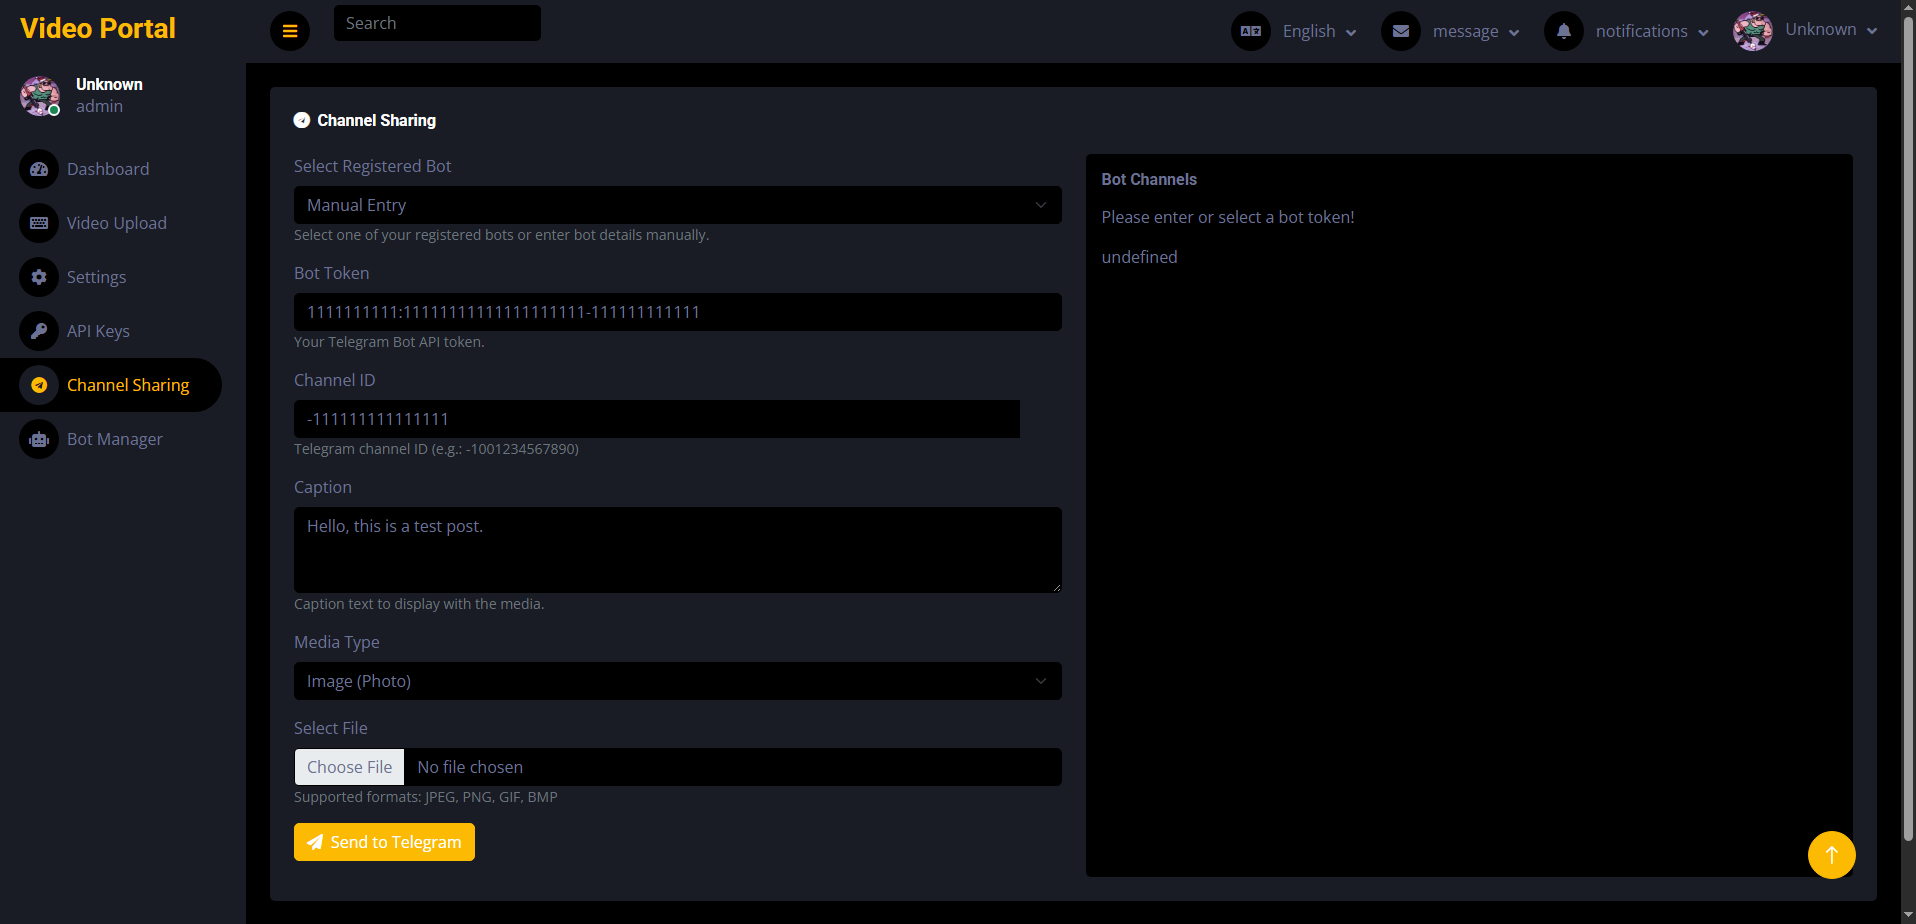Click the language translate icon
The image size is (1916, 924).
[x=1251, y=31]
